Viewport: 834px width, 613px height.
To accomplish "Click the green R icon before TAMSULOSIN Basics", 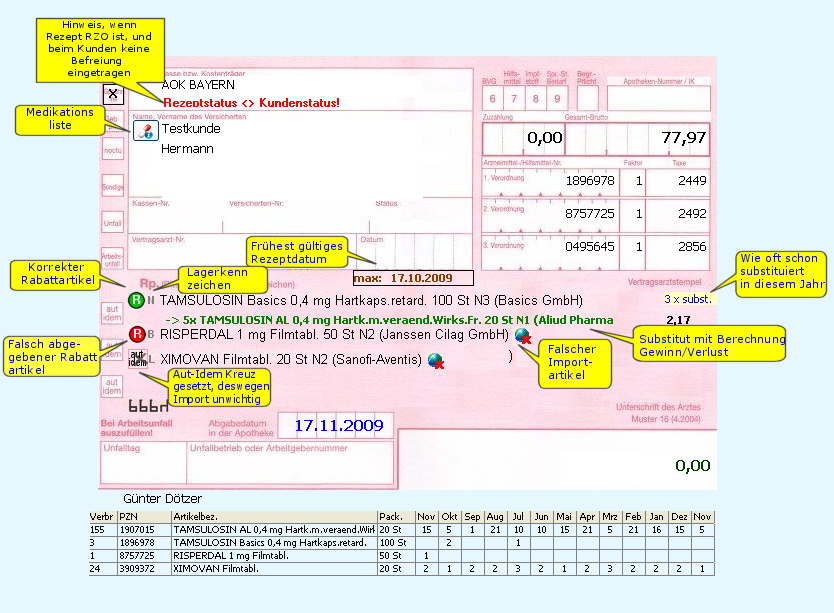I will 136,301.
